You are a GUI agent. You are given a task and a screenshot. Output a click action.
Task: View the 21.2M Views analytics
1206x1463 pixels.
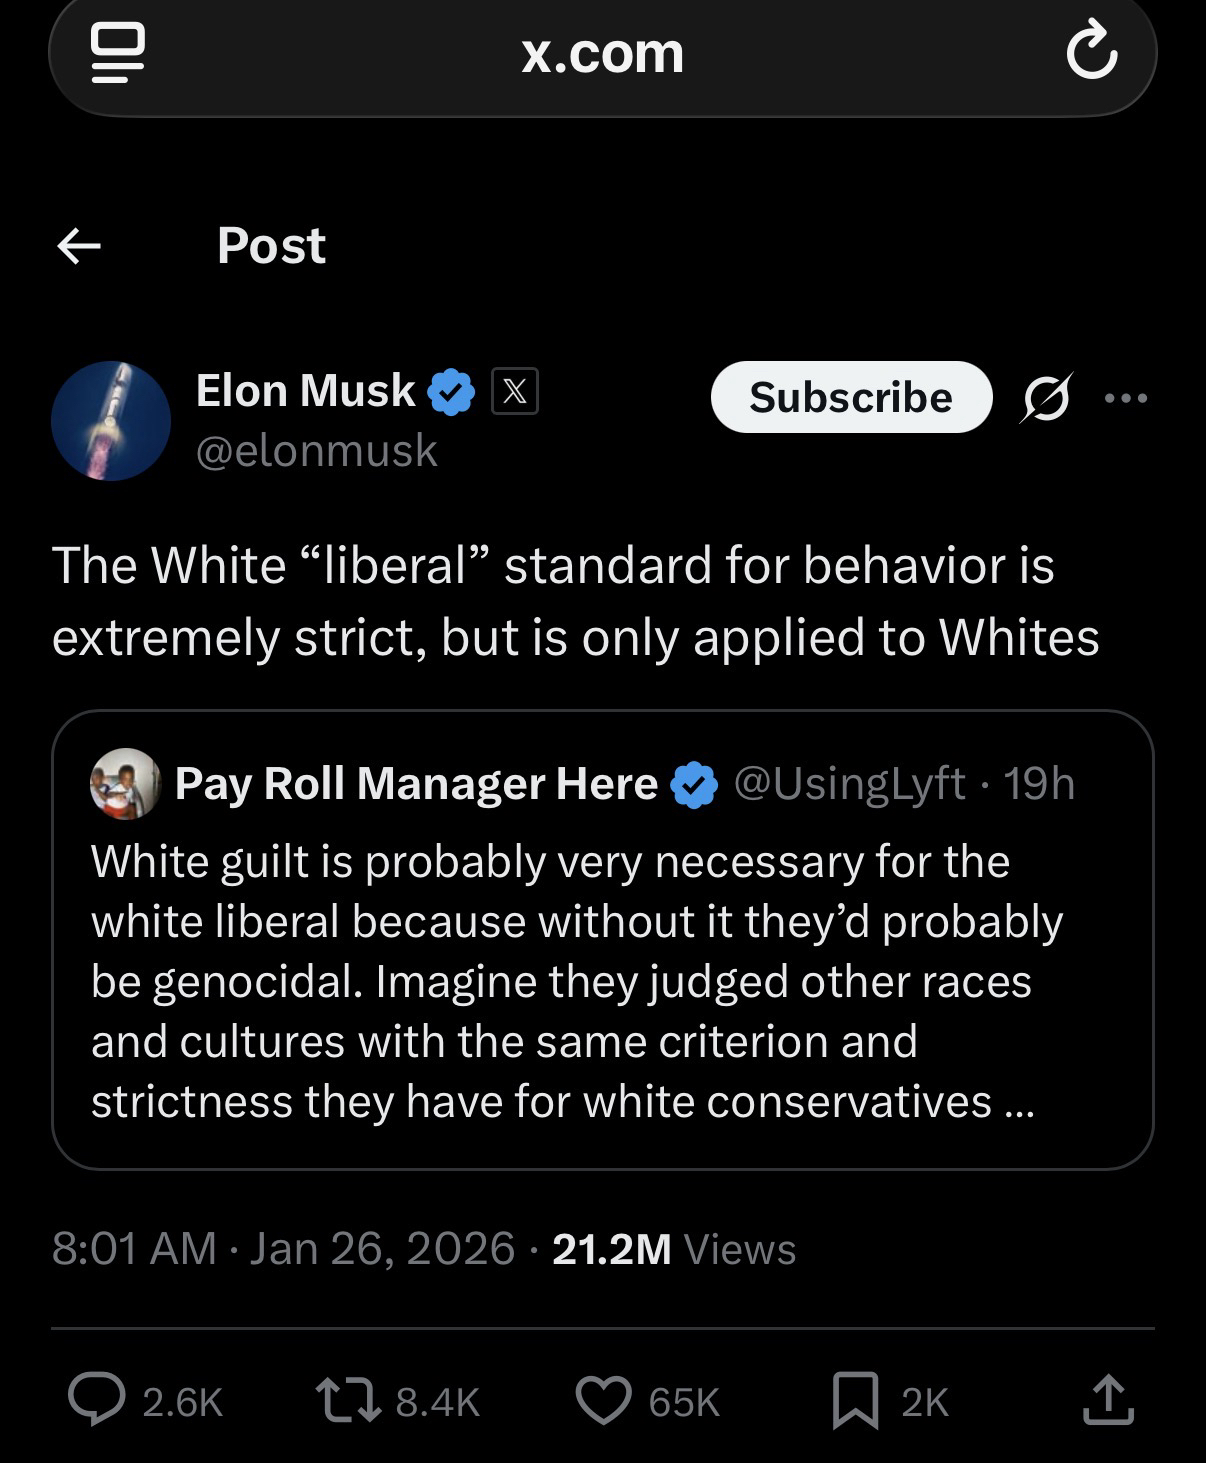(673, 1249)
